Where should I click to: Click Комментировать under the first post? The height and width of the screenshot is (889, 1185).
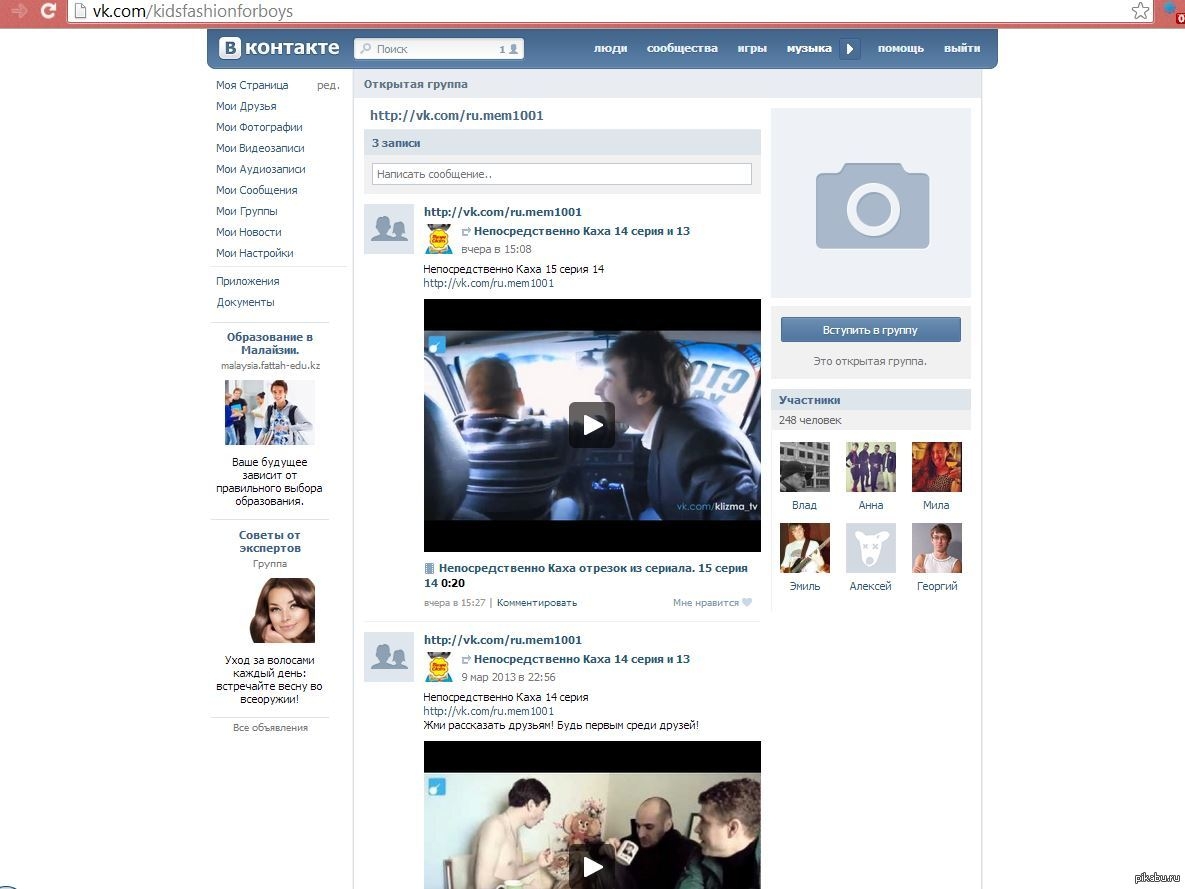click(537, 603)
